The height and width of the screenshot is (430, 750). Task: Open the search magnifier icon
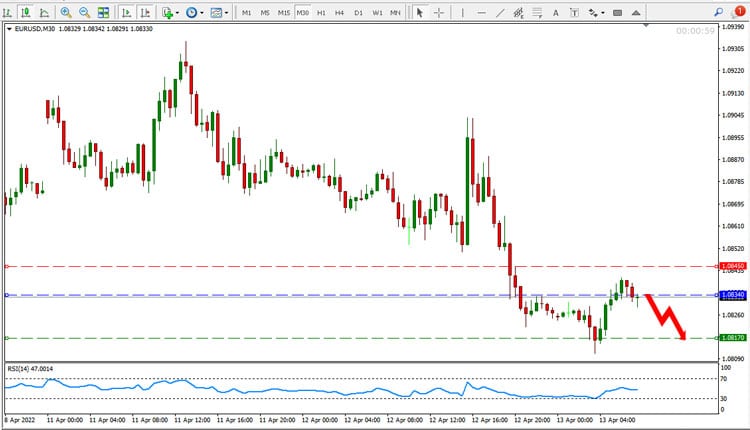pos(718,12)
